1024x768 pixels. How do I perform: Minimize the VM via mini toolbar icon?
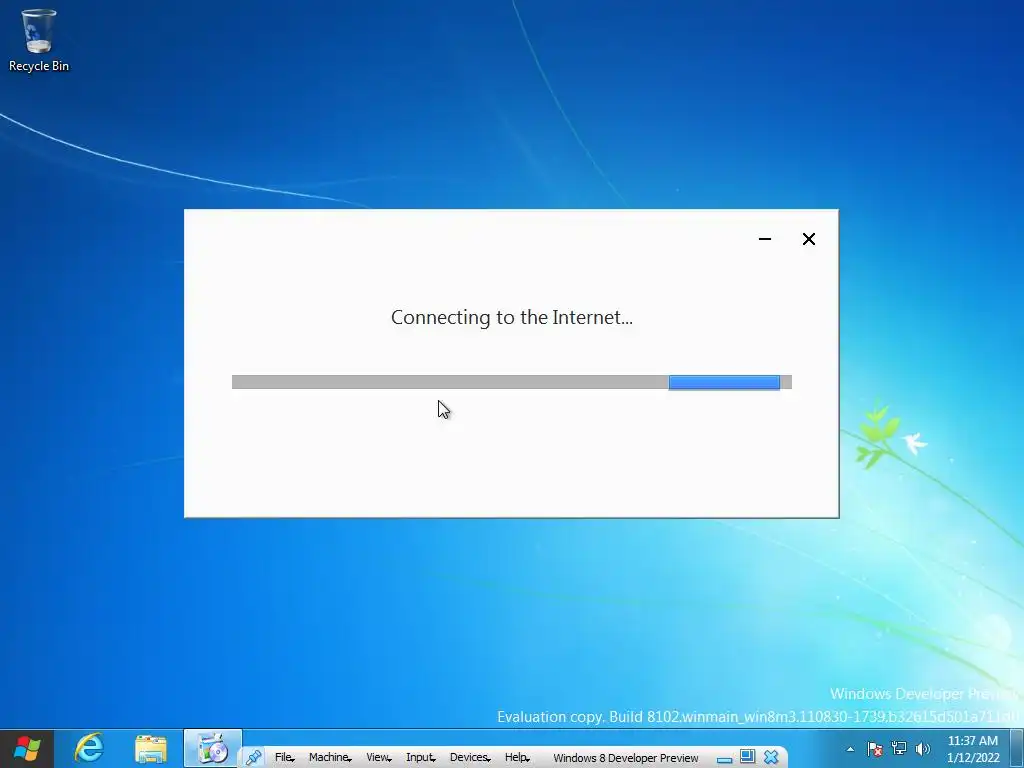pos(724,758)
